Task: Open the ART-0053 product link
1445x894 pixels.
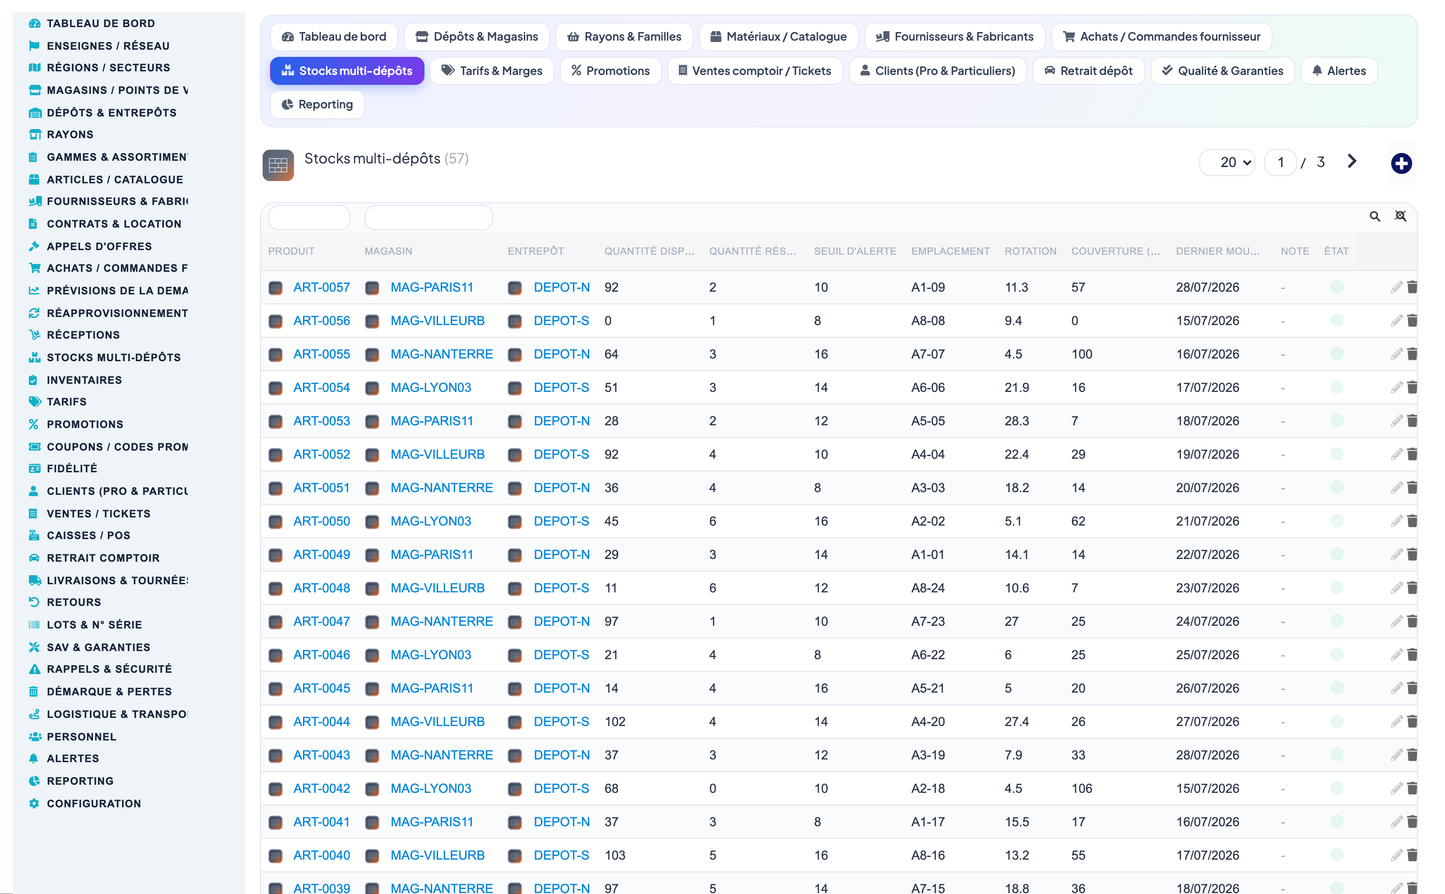Action: click(322, 421)
